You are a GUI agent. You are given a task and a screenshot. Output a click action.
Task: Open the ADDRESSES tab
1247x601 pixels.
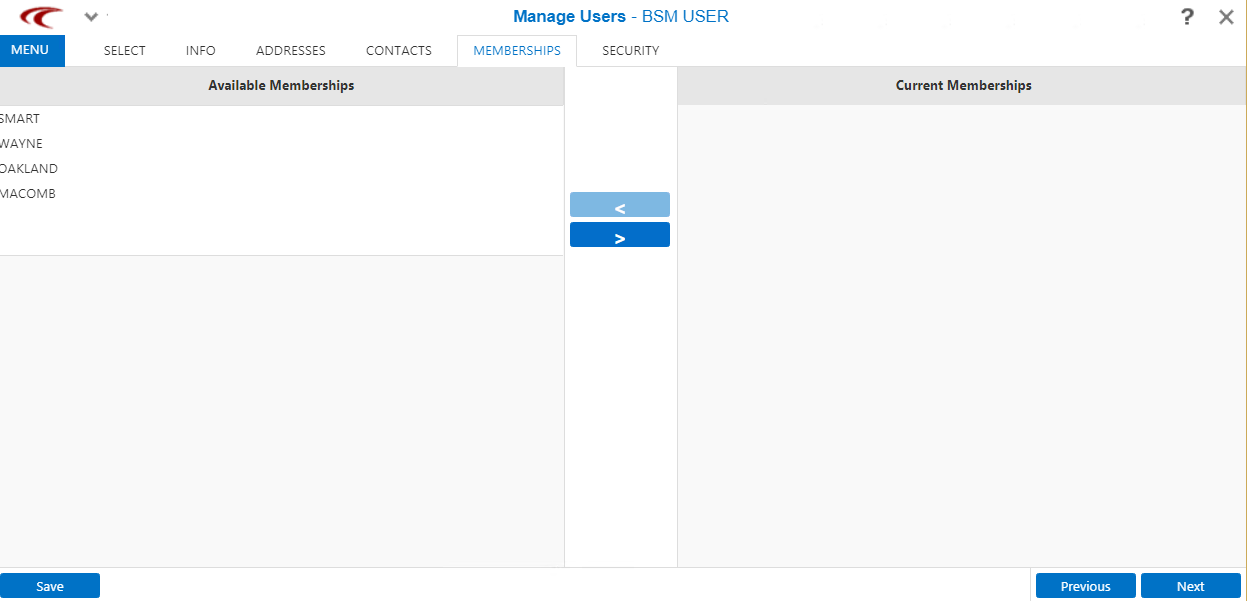point(291,51)
